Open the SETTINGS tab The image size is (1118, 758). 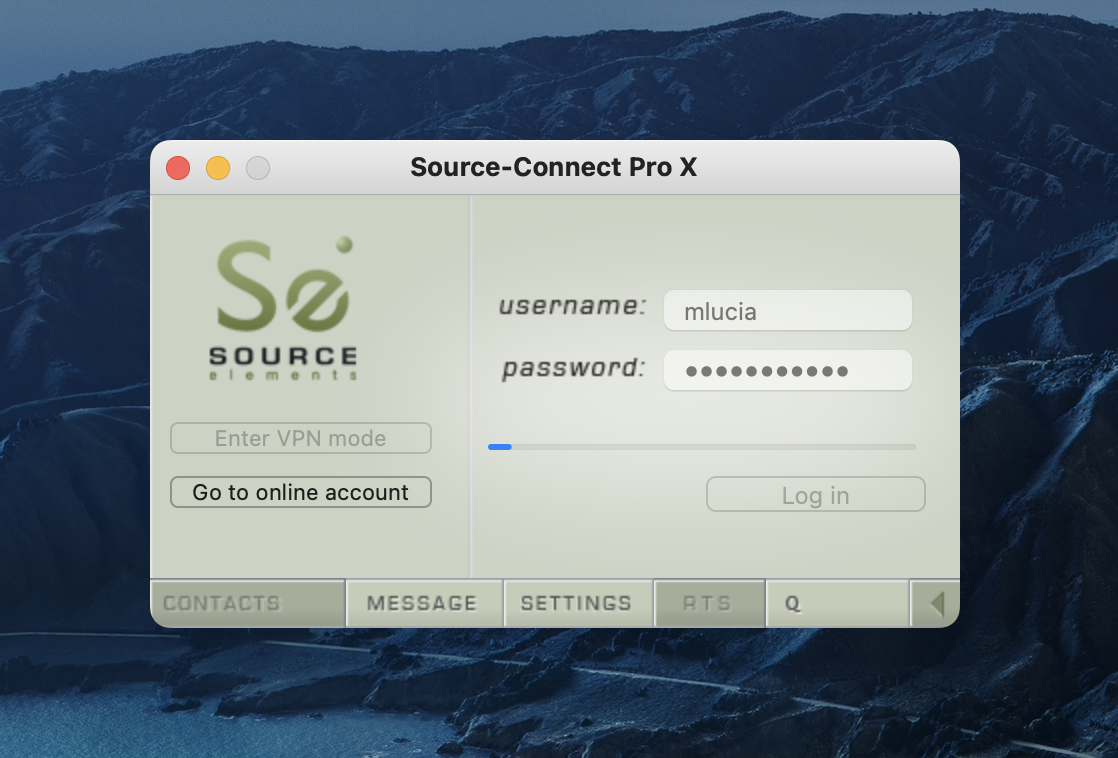tap(577, 604)
